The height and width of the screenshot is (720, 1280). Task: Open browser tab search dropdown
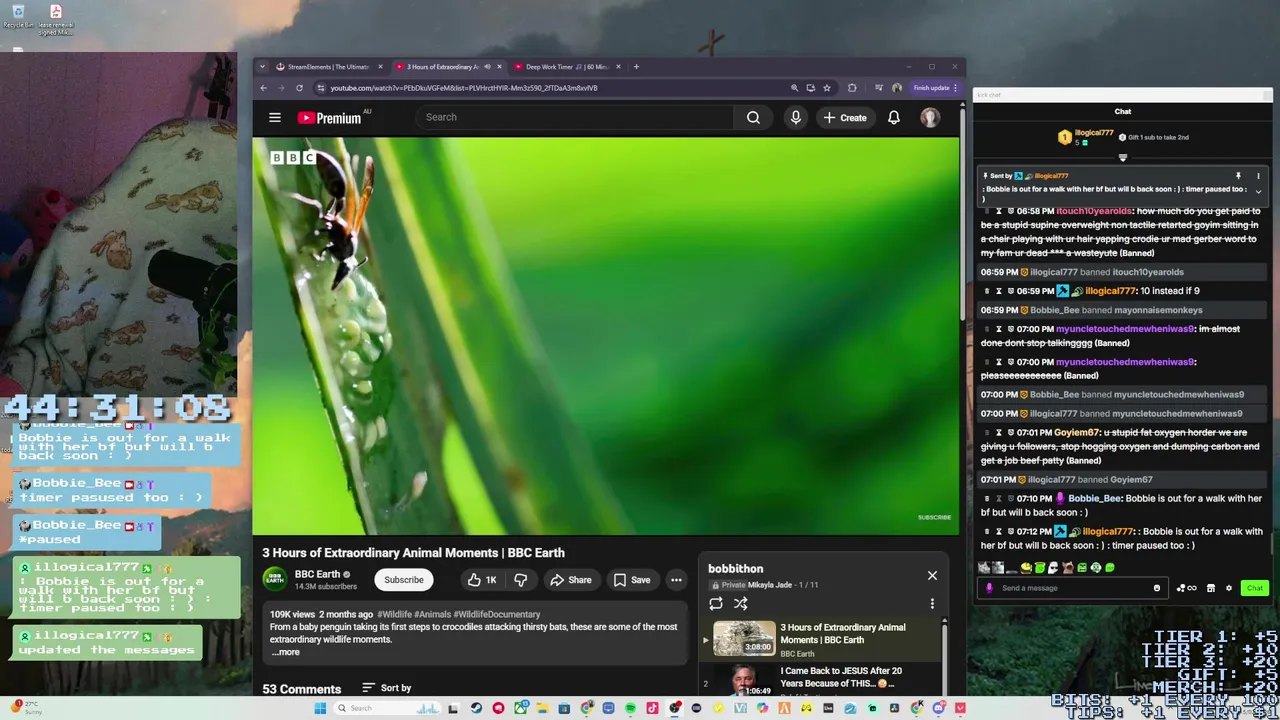click(262, 67)
